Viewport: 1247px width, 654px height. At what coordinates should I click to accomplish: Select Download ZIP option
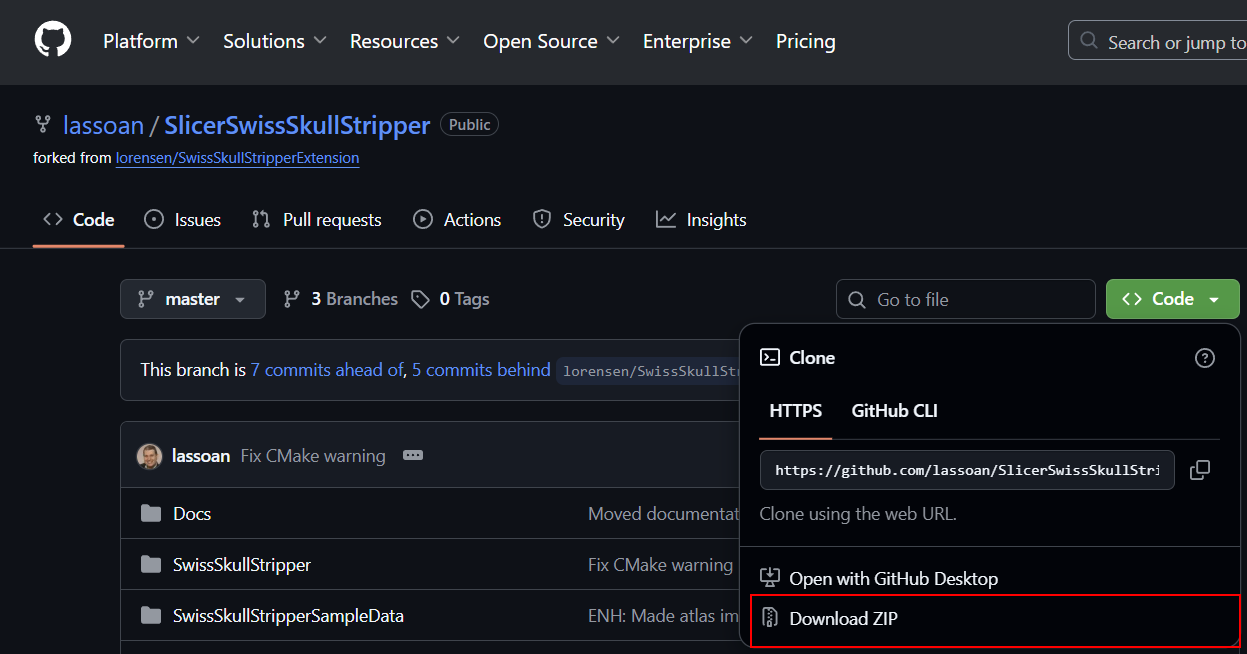click(843, 619)
